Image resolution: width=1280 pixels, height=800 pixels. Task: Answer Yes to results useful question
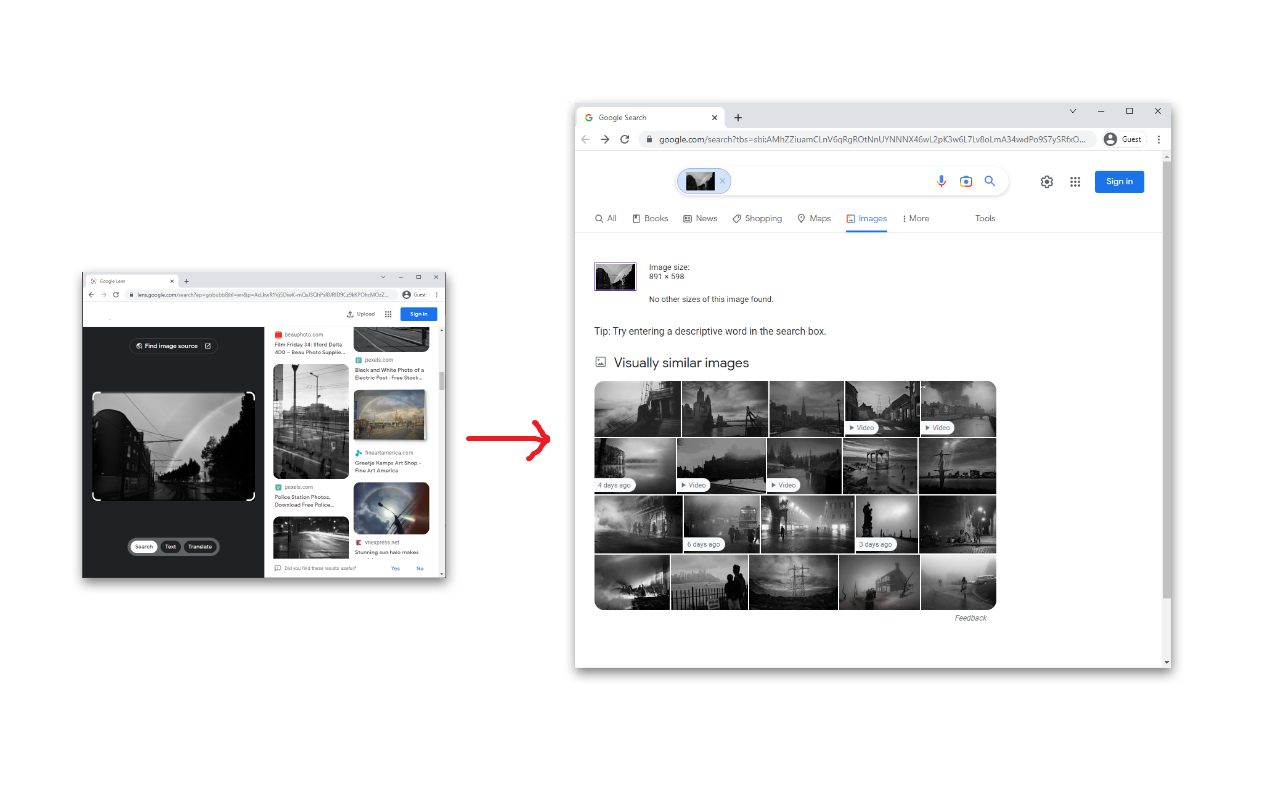[x=395, y=568]
